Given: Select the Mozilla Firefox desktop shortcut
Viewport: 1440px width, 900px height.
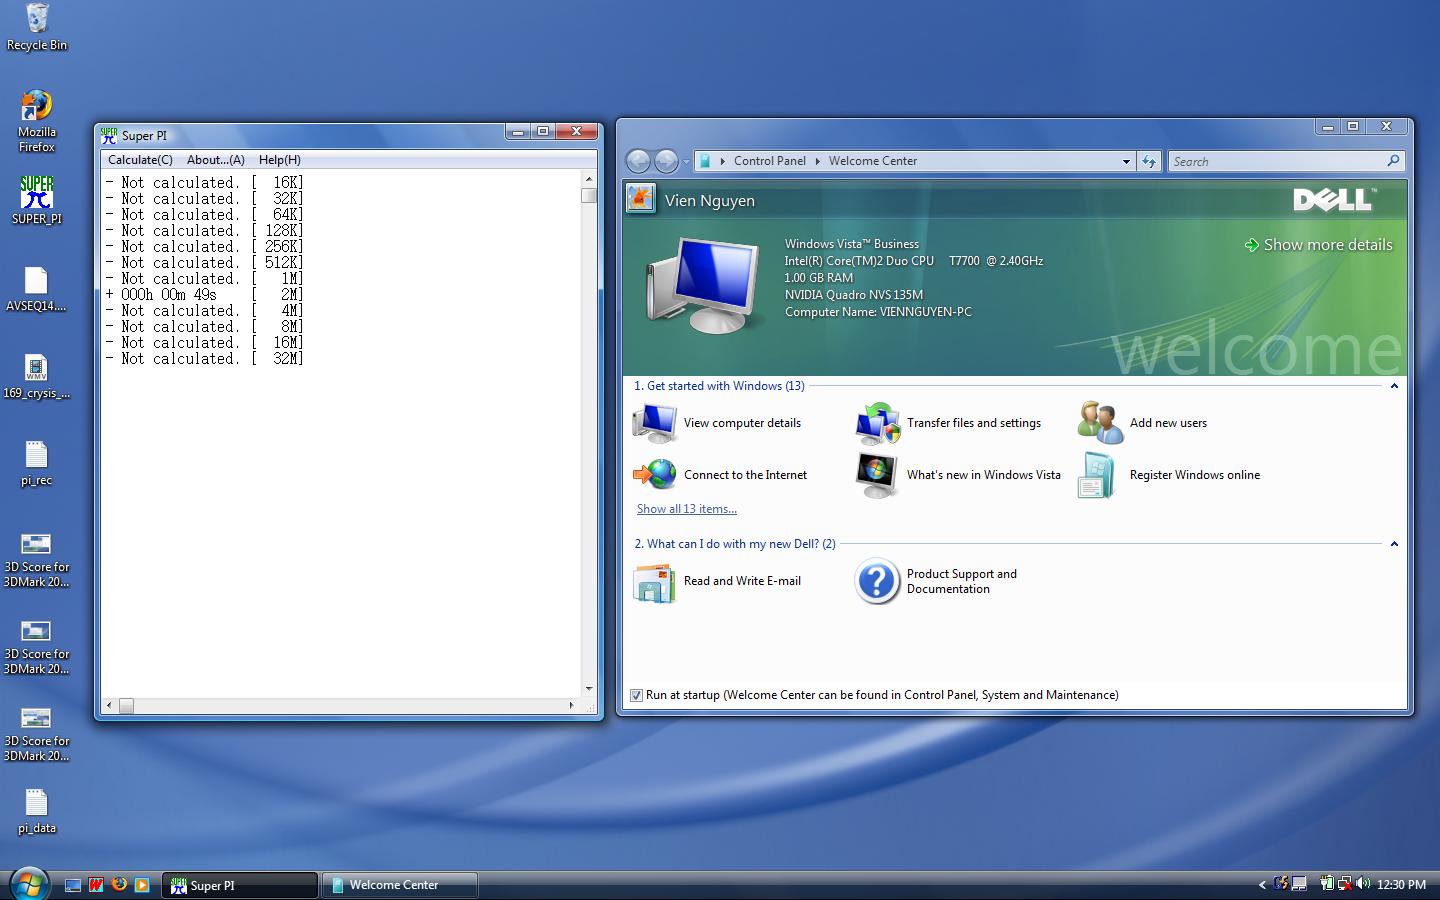Looking at the screenshot, I should coord(36,121).
